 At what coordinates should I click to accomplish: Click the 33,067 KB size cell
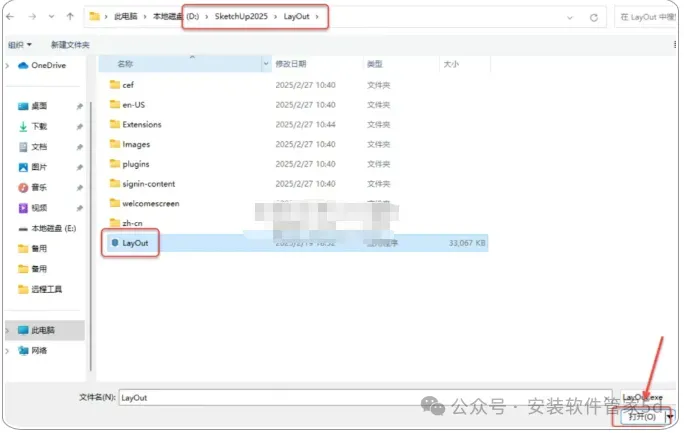pos(467,243)
